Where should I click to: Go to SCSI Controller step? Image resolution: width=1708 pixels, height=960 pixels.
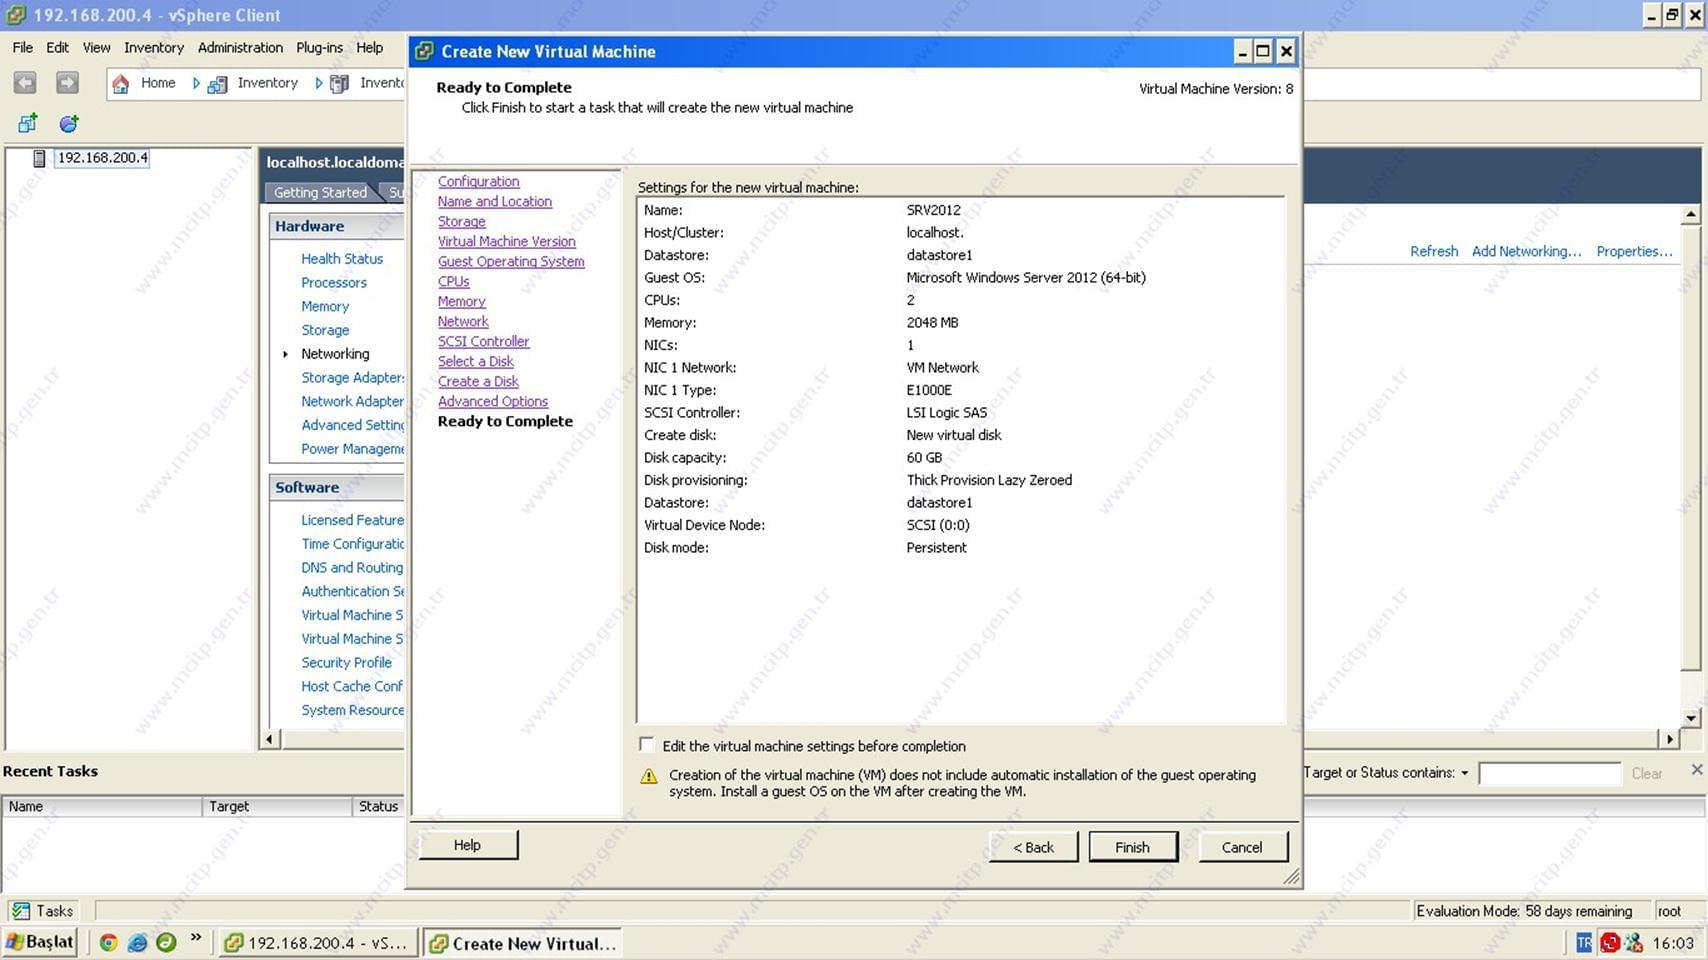[484, 341]
